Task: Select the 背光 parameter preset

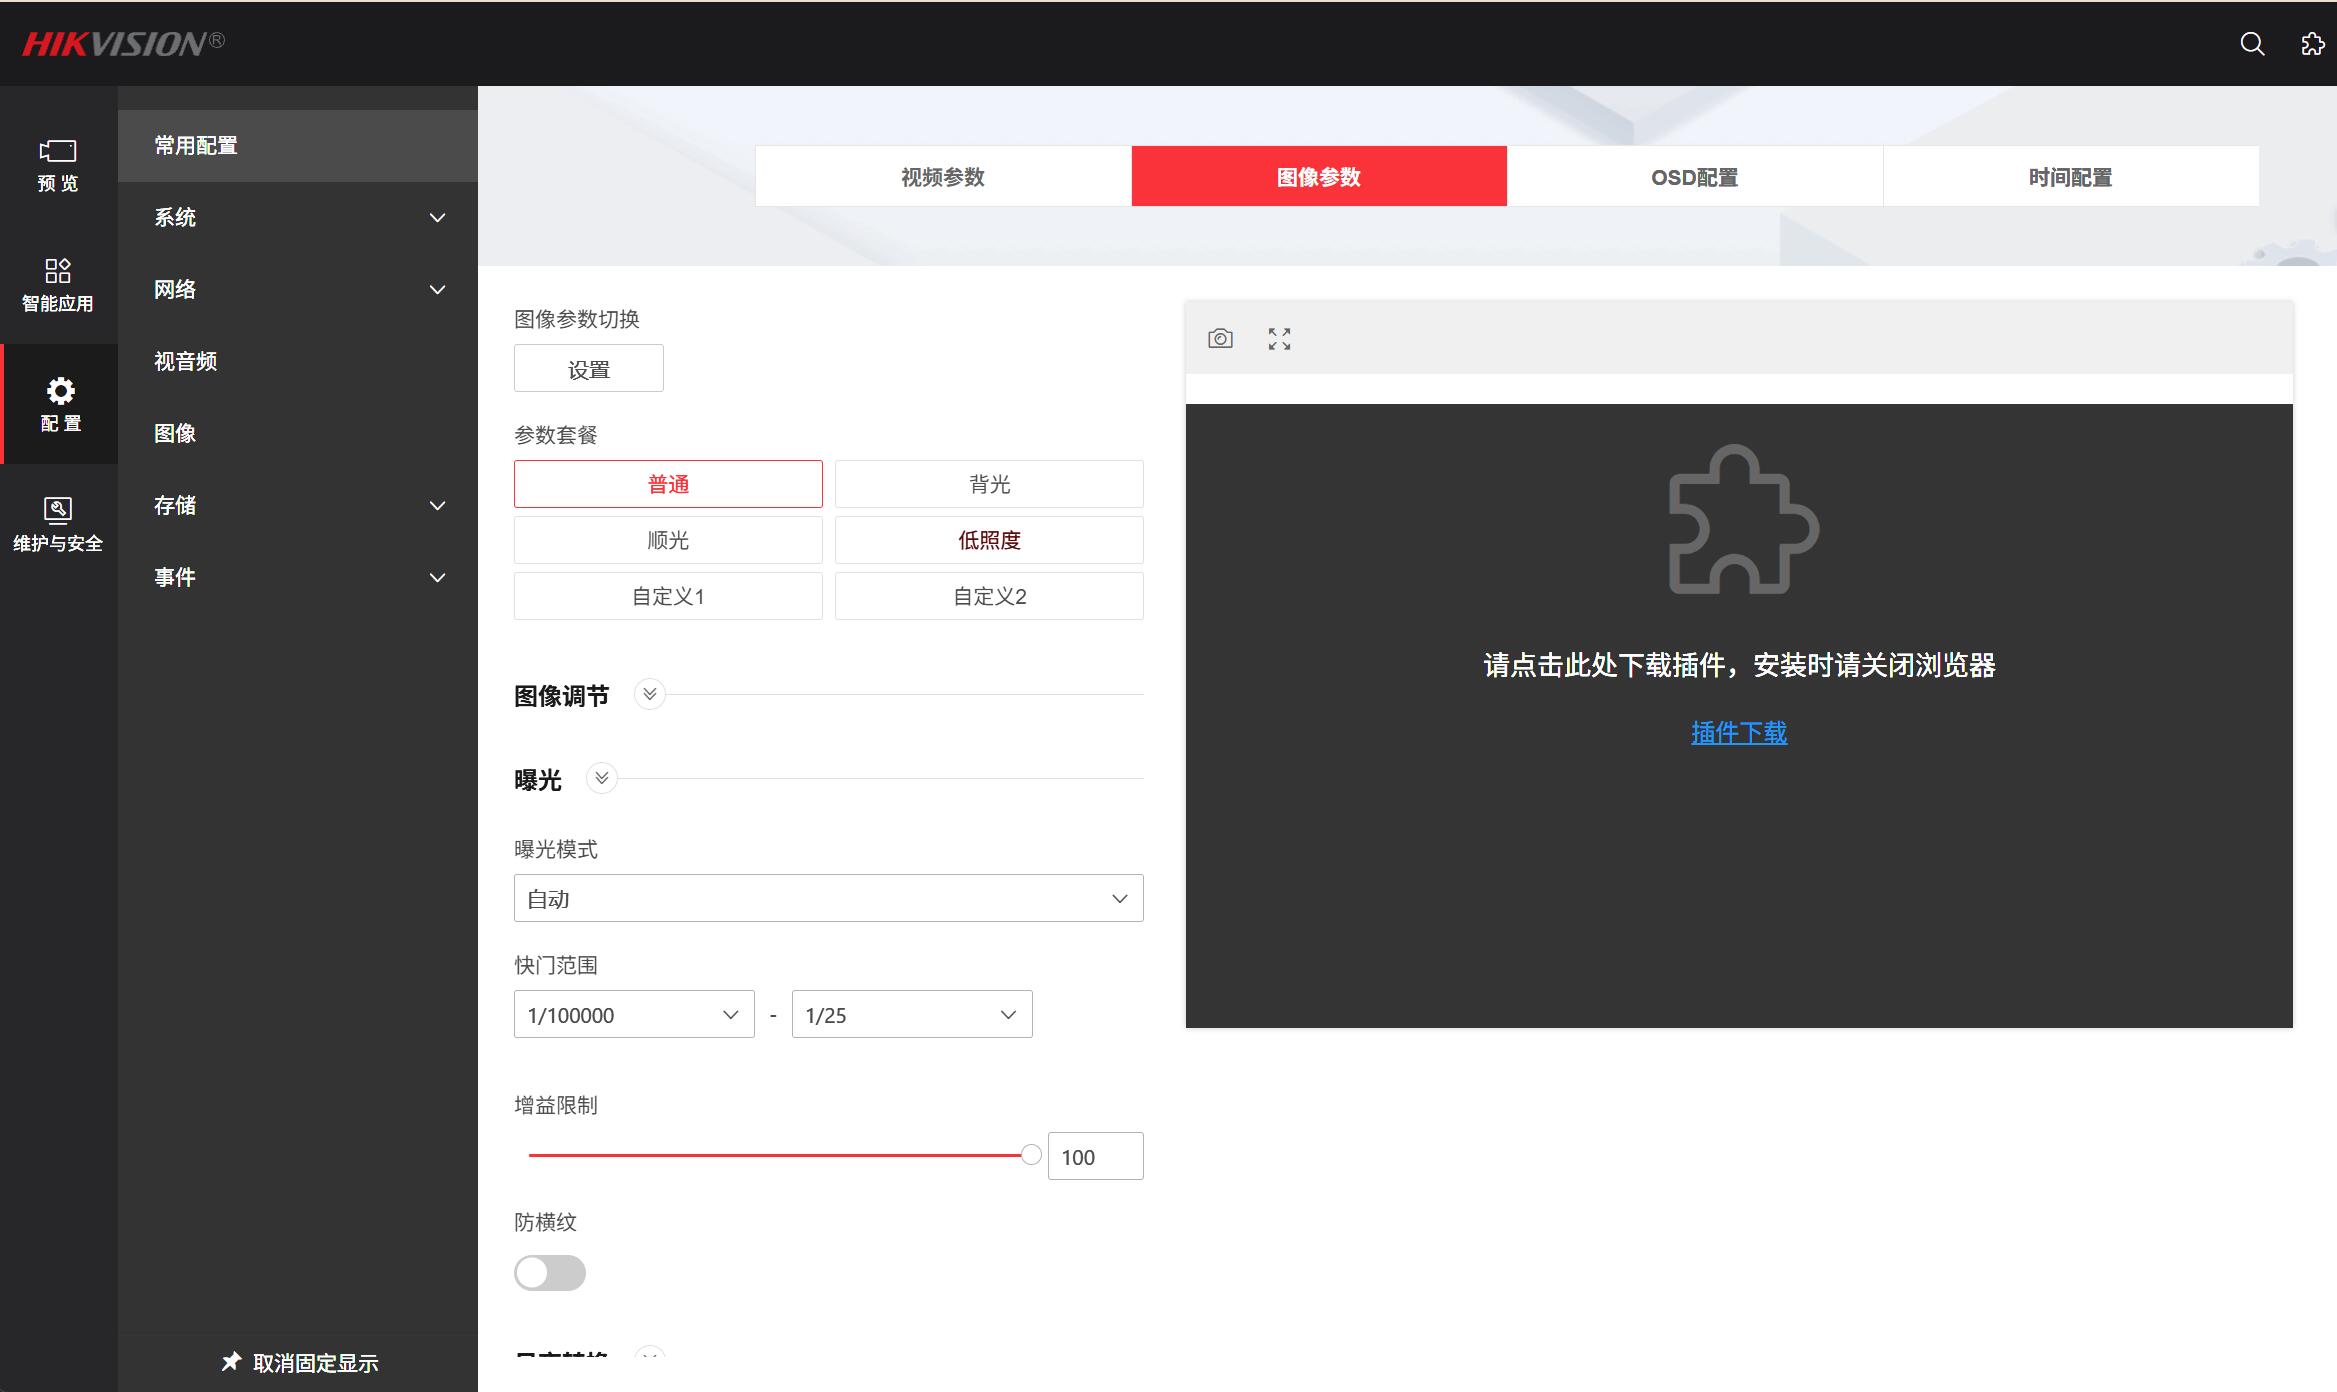Action: tap(989, 484)
